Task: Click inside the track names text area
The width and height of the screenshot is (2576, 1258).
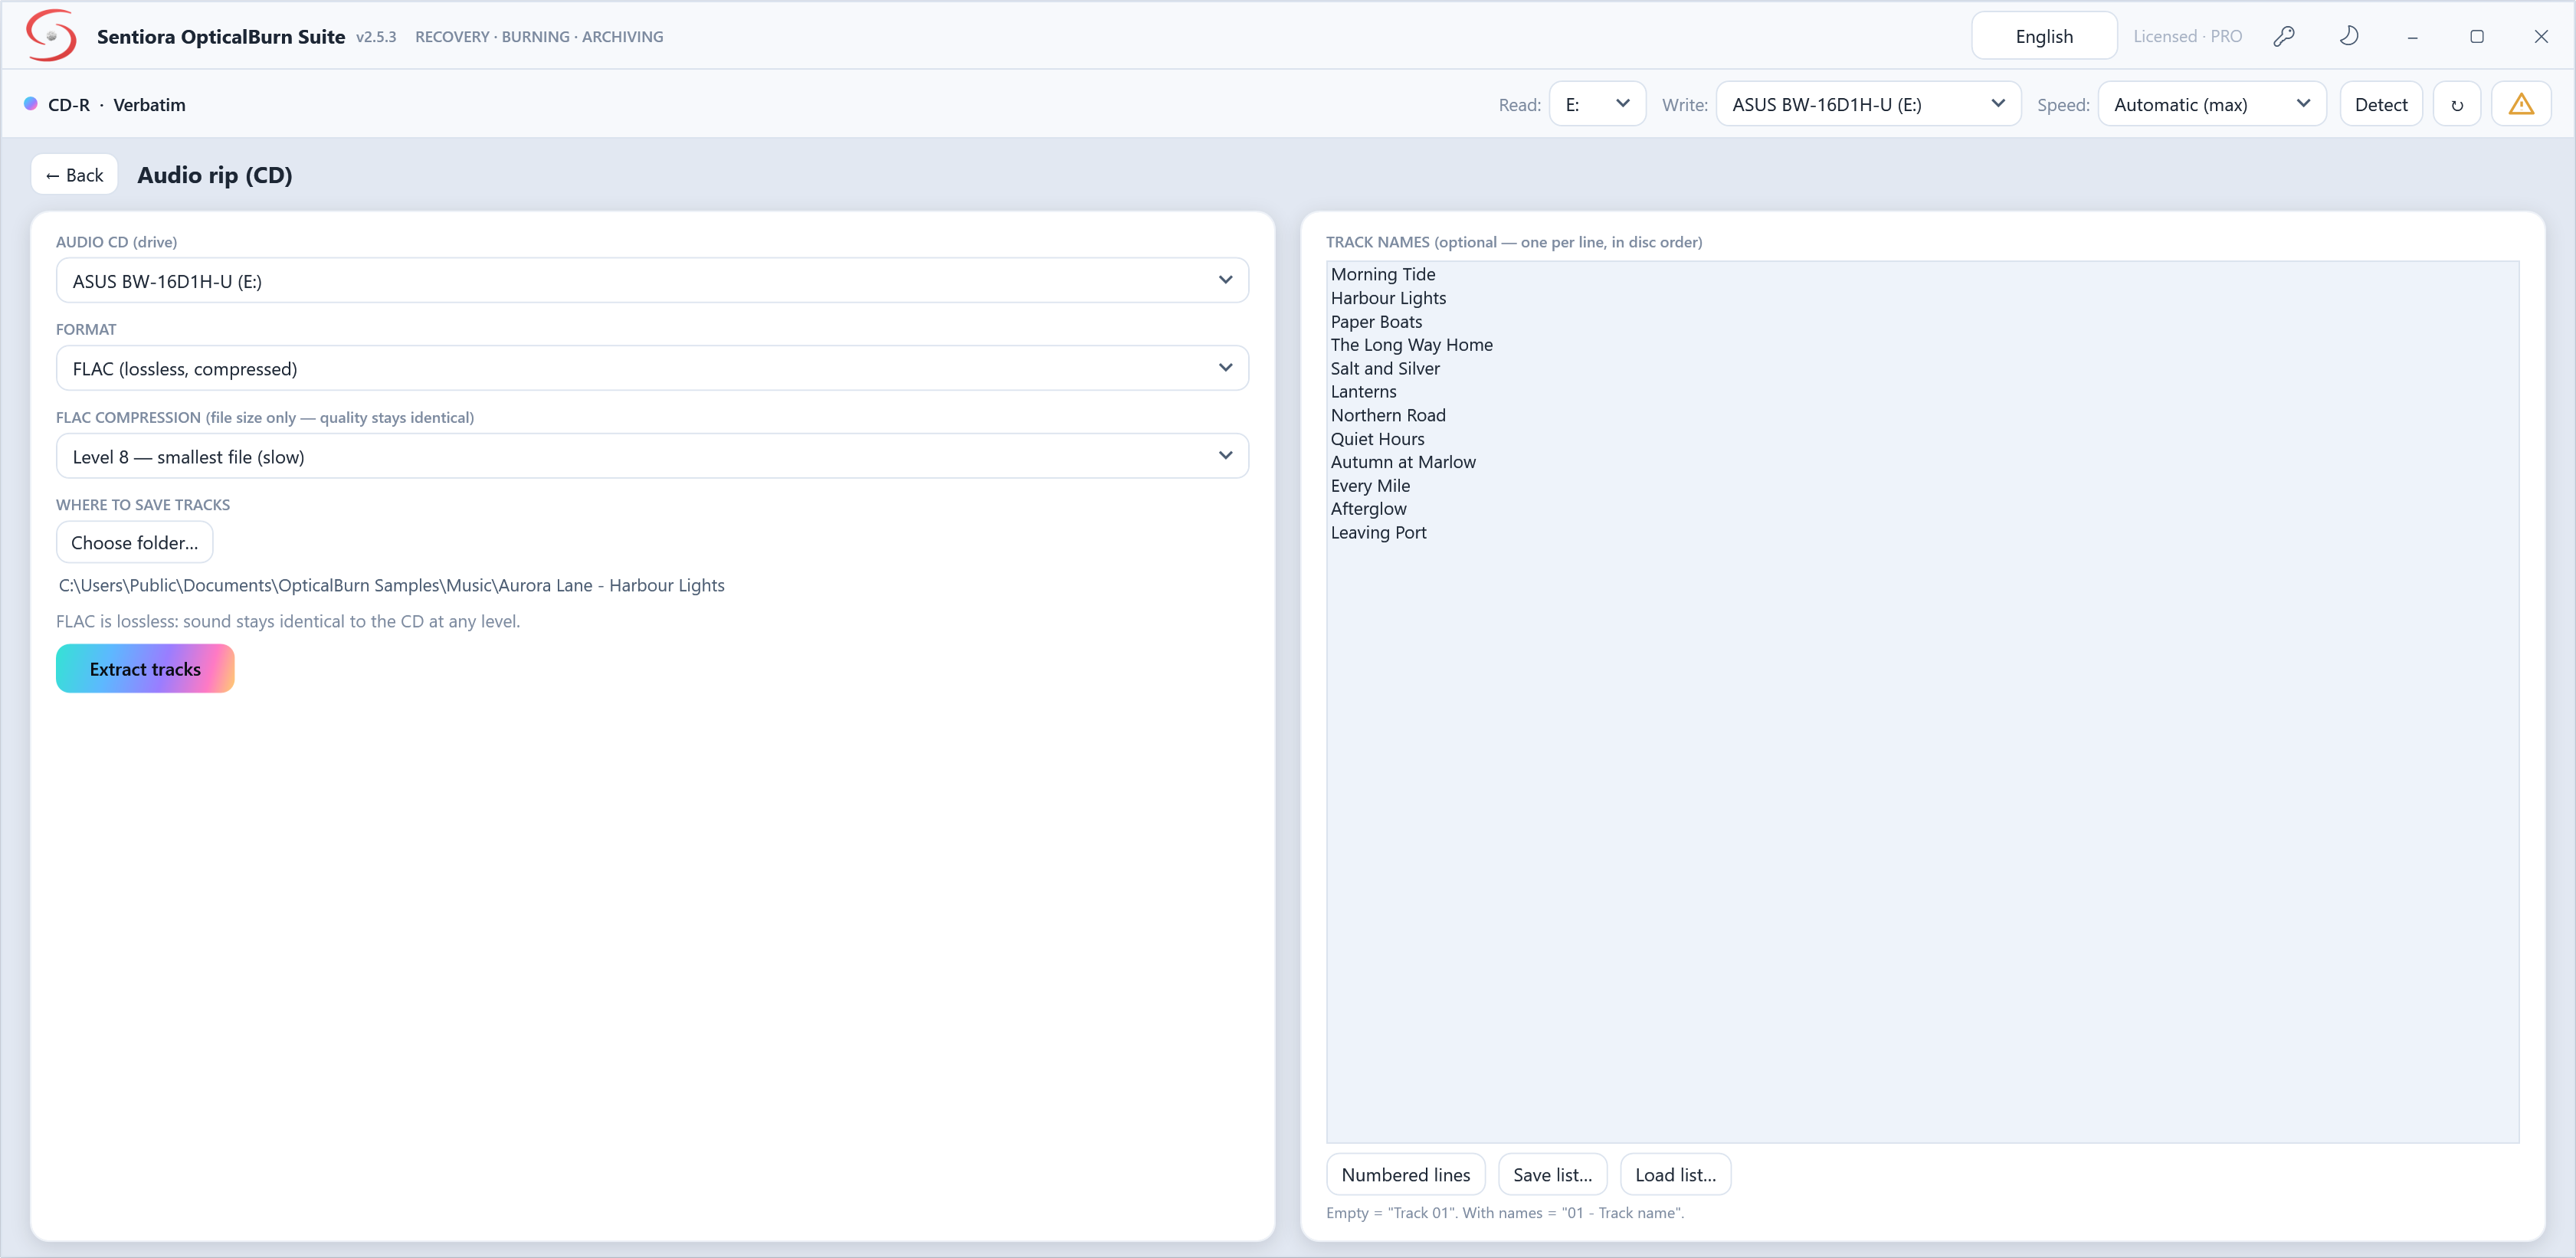Action: coord(1922,702)
